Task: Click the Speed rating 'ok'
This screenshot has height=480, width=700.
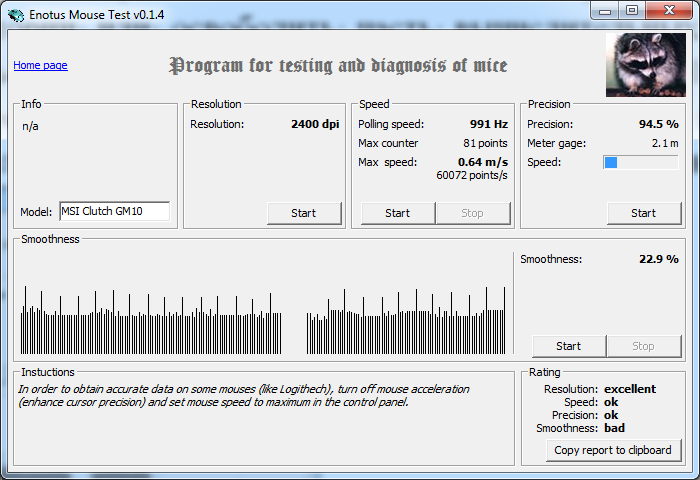Action: point(611,402)
